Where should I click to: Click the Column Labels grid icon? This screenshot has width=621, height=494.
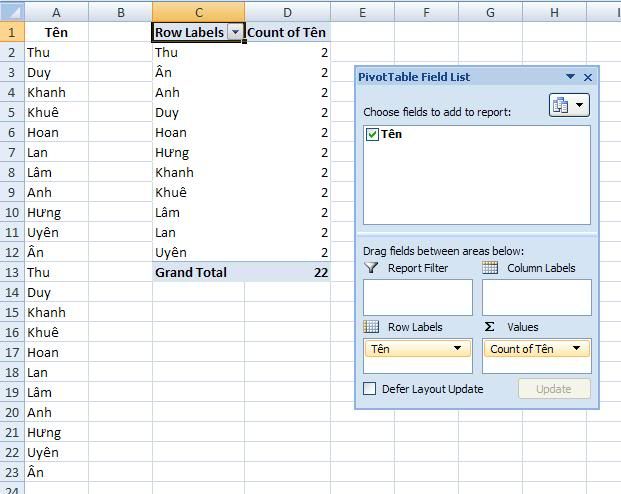490,268
